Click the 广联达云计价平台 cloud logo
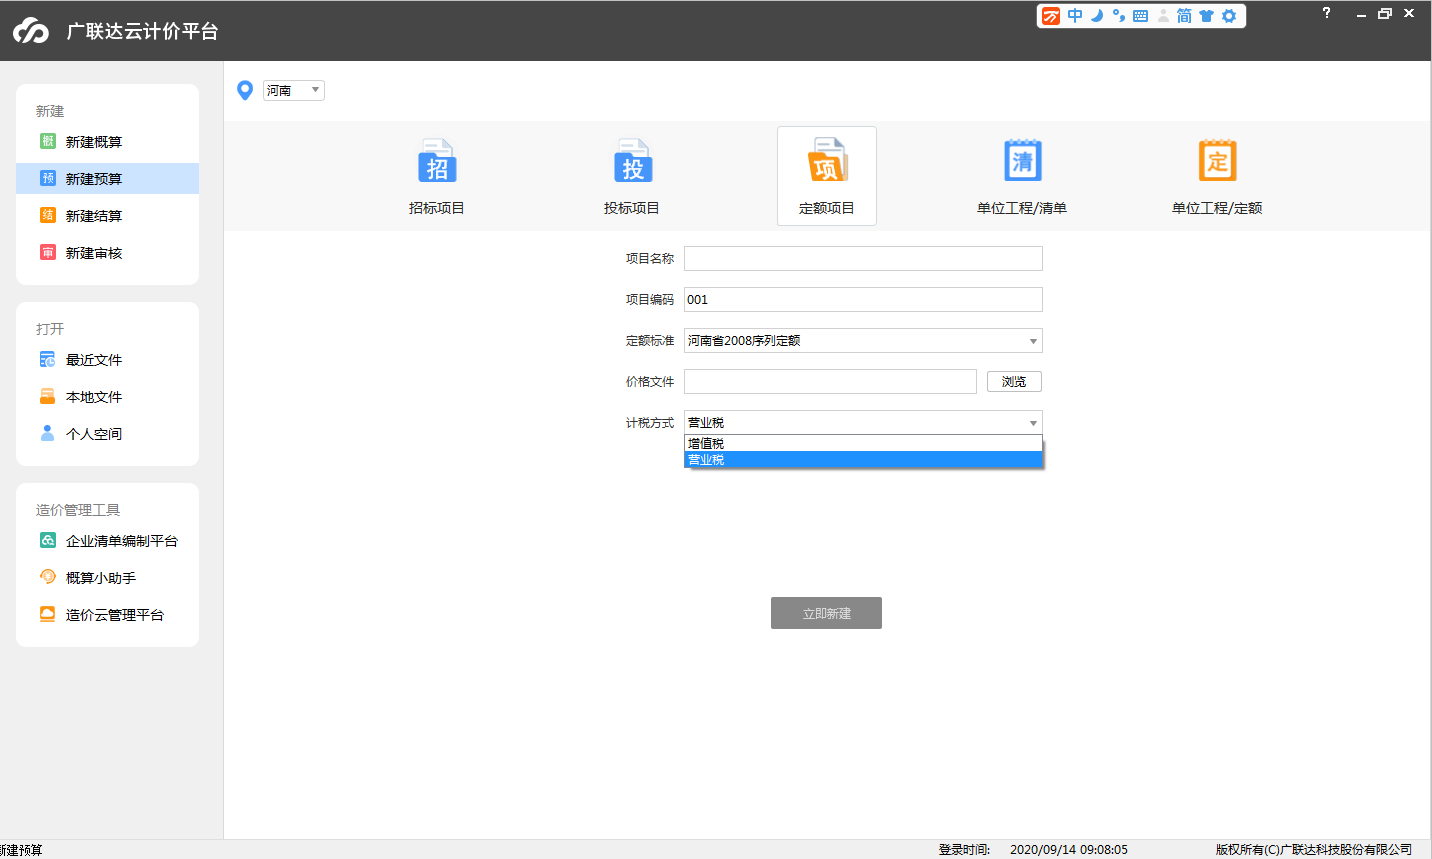Image resolution: width=1432 pixels, height=859 pixels. [31, 31]
